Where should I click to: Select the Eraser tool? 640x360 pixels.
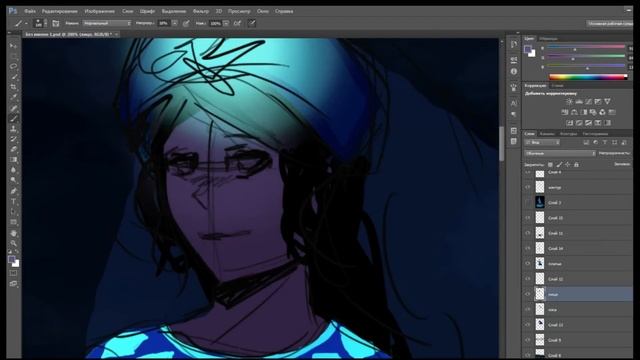13,149
